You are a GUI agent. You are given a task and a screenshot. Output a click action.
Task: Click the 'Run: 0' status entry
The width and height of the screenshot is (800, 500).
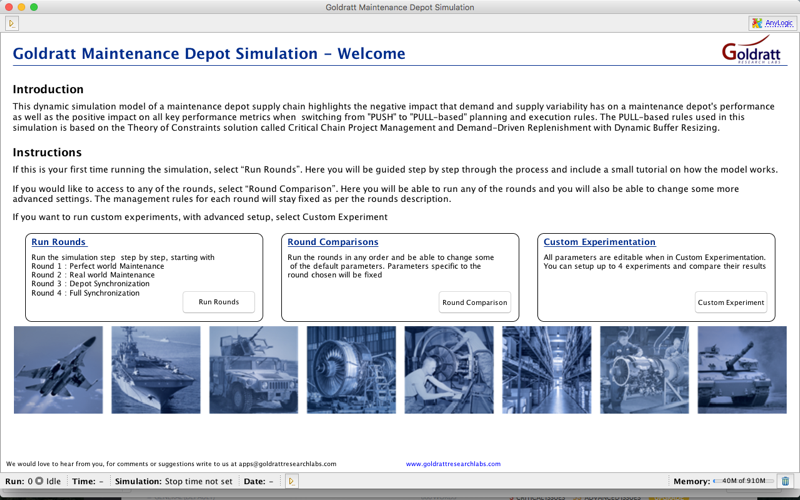click(x=19, y=481)
